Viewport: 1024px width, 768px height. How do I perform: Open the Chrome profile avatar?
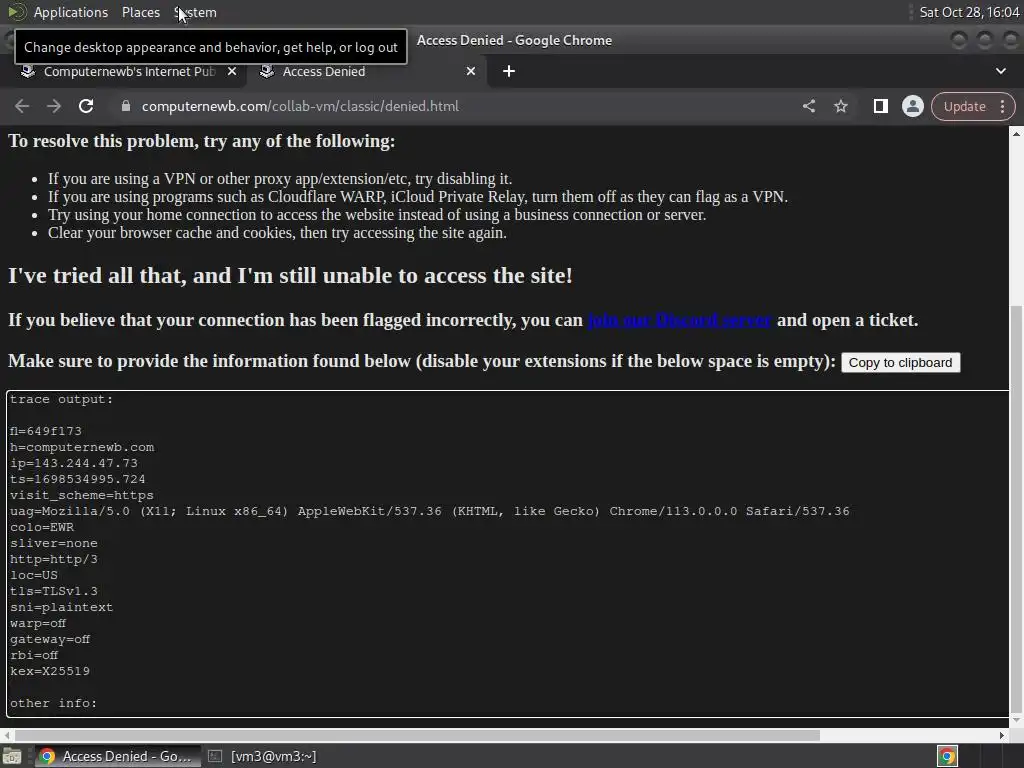[912, 106]
